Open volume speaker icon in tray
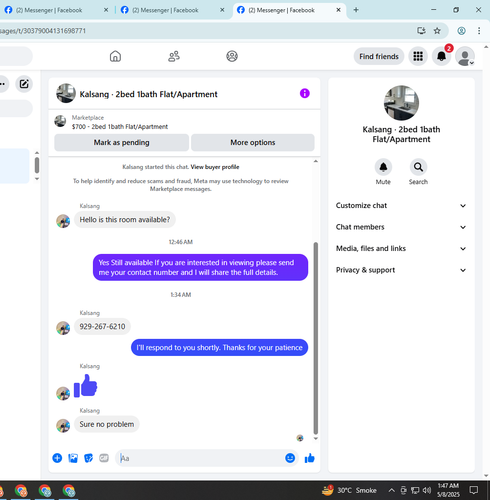The width and height of the screenshot is (490, 500). pyautogui.click(x=427, y=490)
